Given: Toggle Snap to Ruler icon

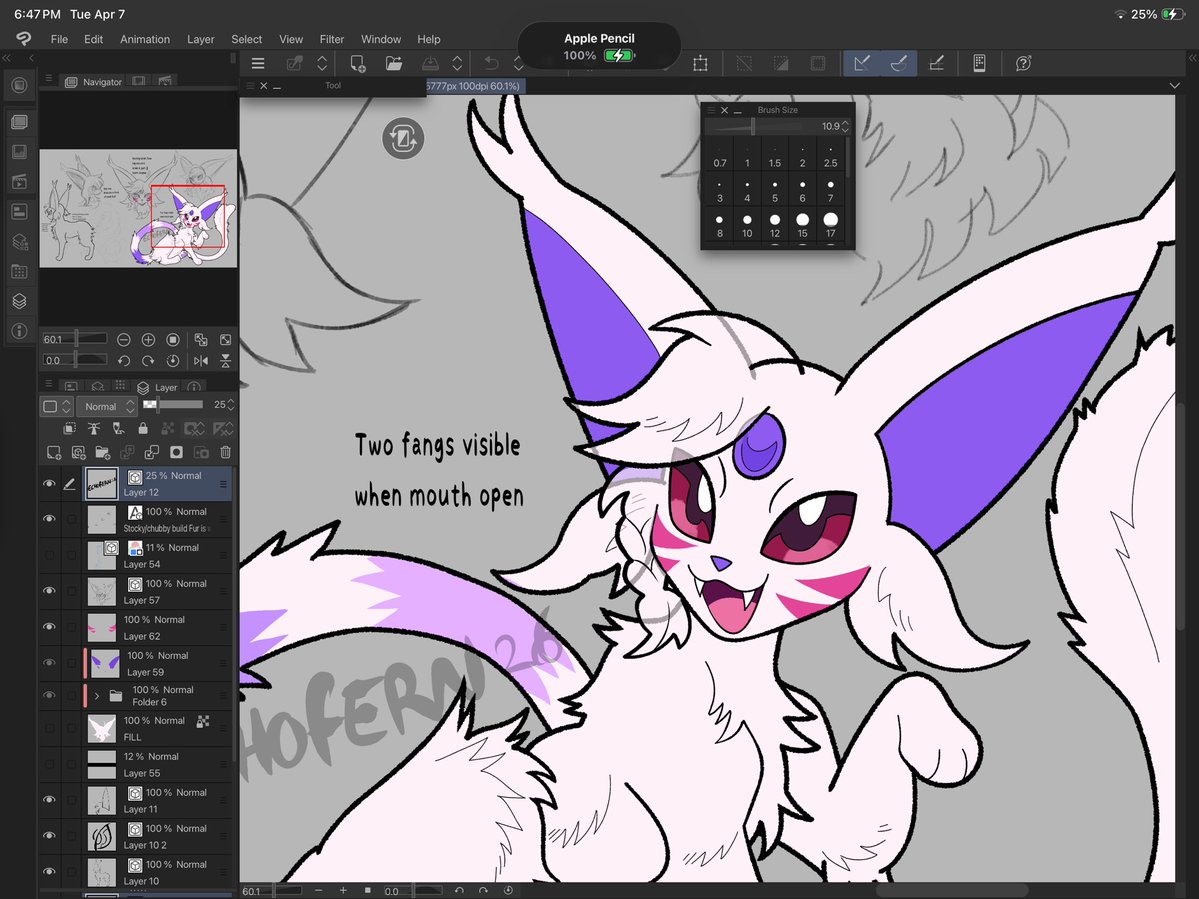Looking at the screenshot, I should click(x=862, y=63).
